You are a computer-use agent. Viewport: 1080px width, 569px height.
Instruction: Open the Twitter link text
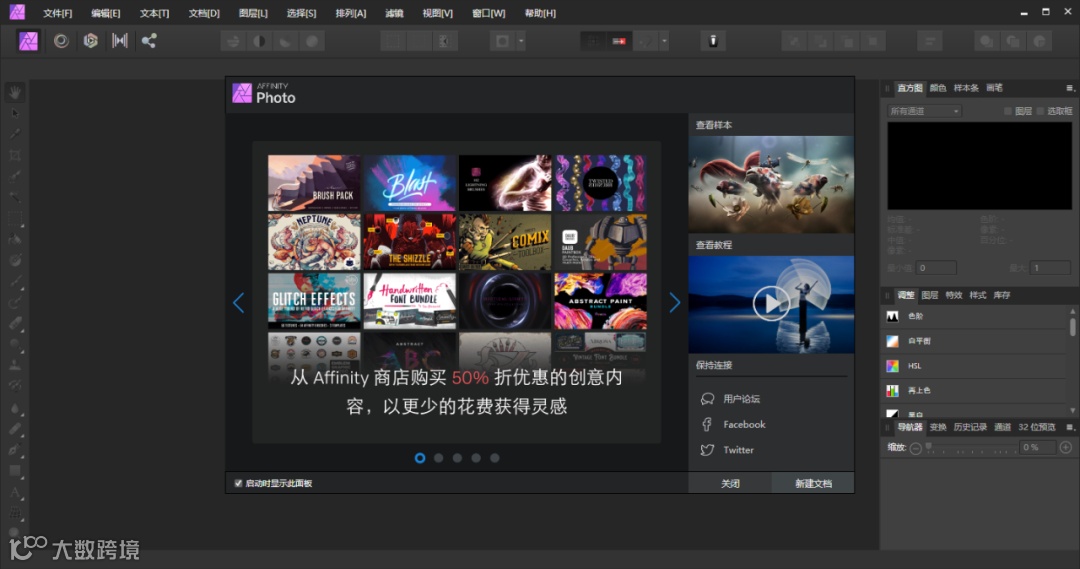coord(738,450)
